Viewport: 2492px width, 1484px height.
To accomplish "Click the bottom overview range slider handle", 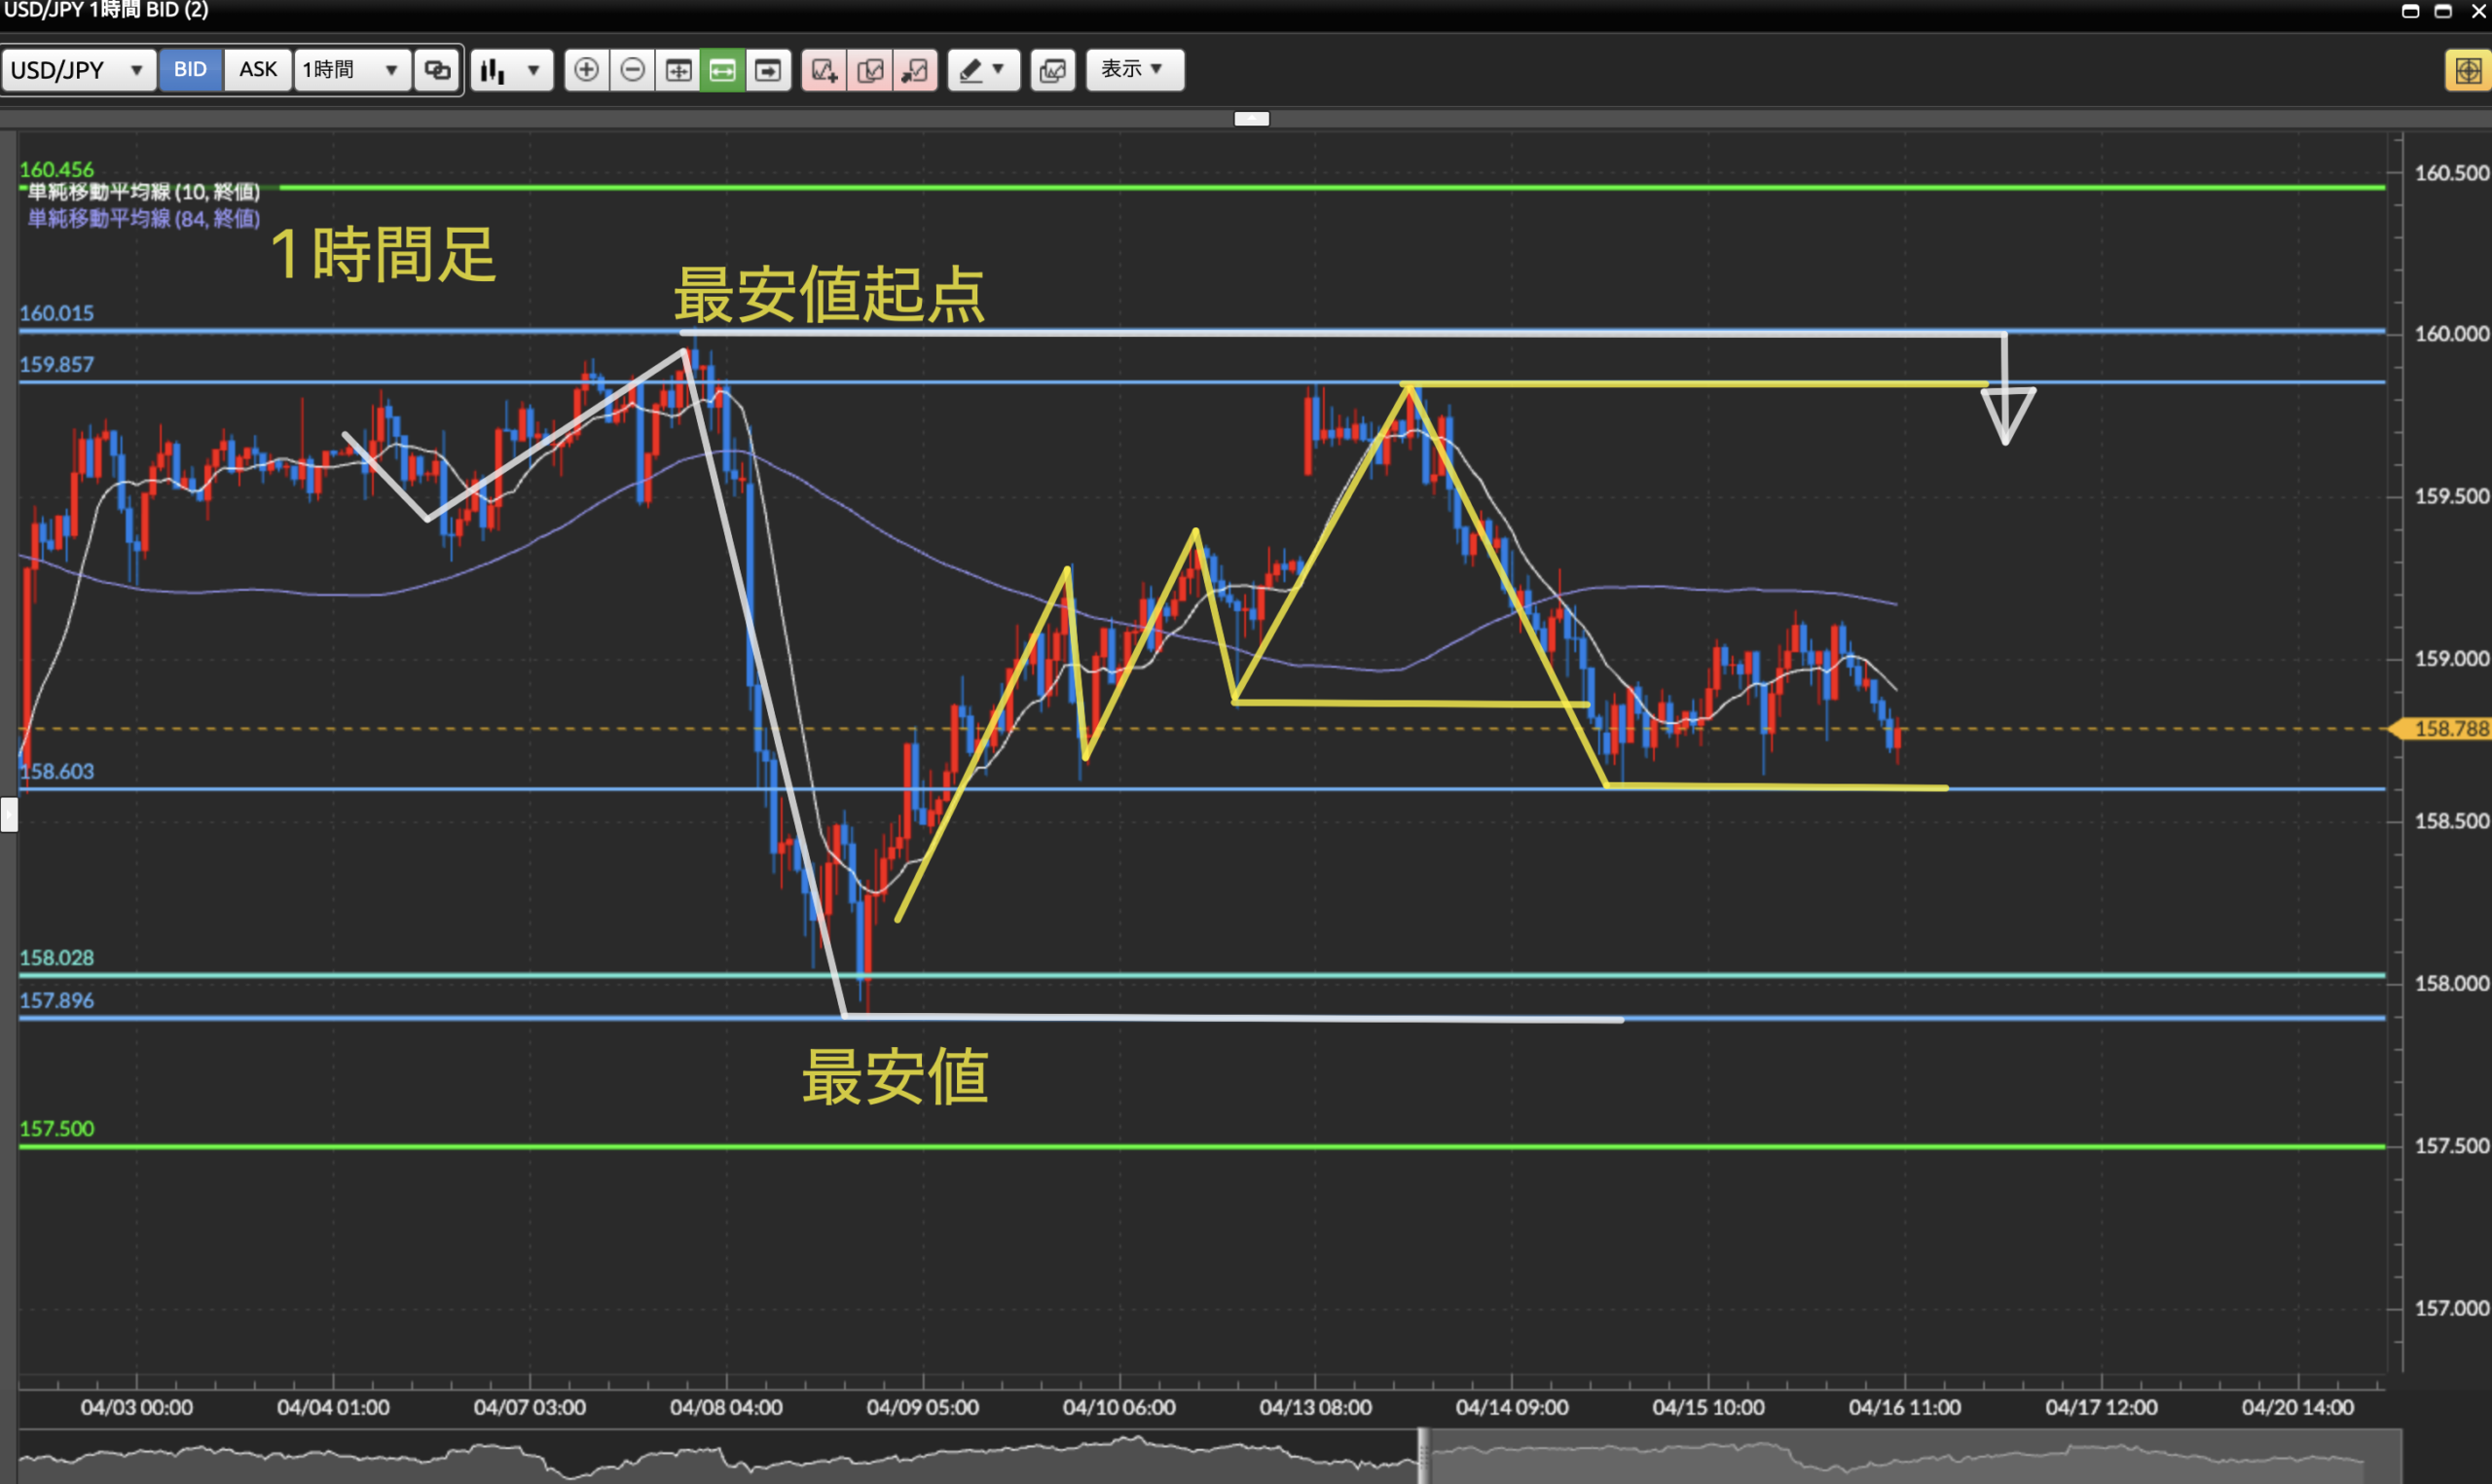I will pyautogui.click(x=1423, y=1456).
